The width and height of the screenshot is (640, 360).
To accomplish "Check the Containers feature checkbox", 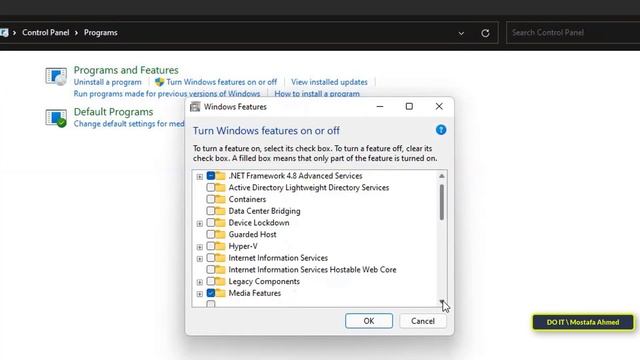I will point(211,199).
